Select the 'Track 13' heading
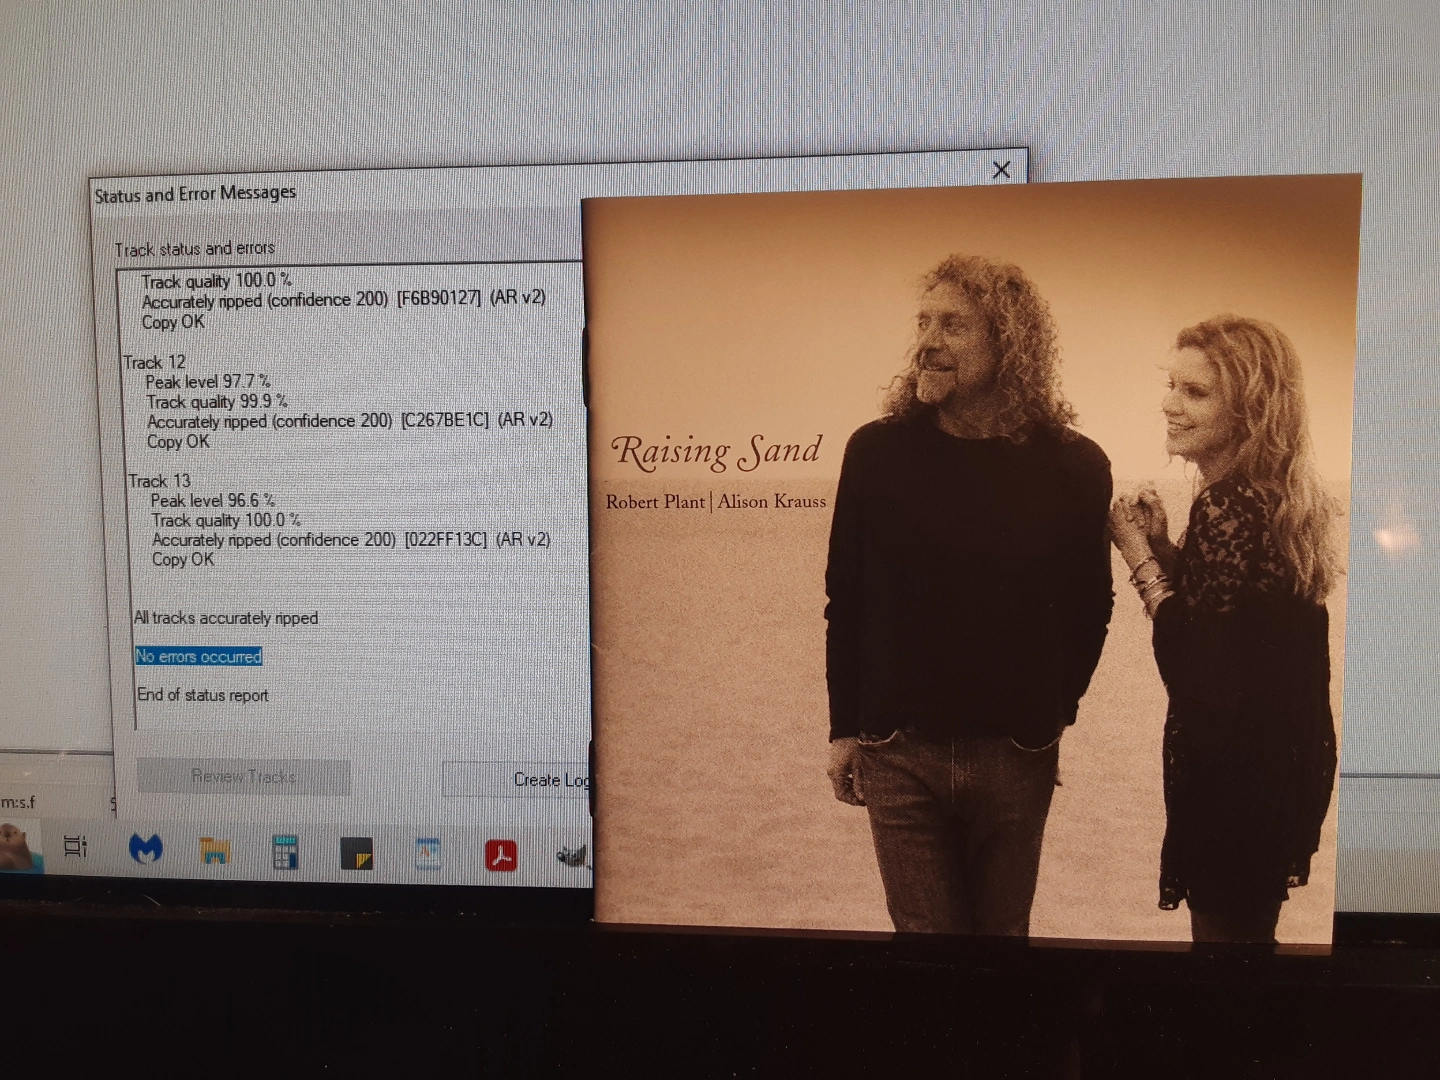Screen dimensions: 1440x1080 [x=159, y=481]
